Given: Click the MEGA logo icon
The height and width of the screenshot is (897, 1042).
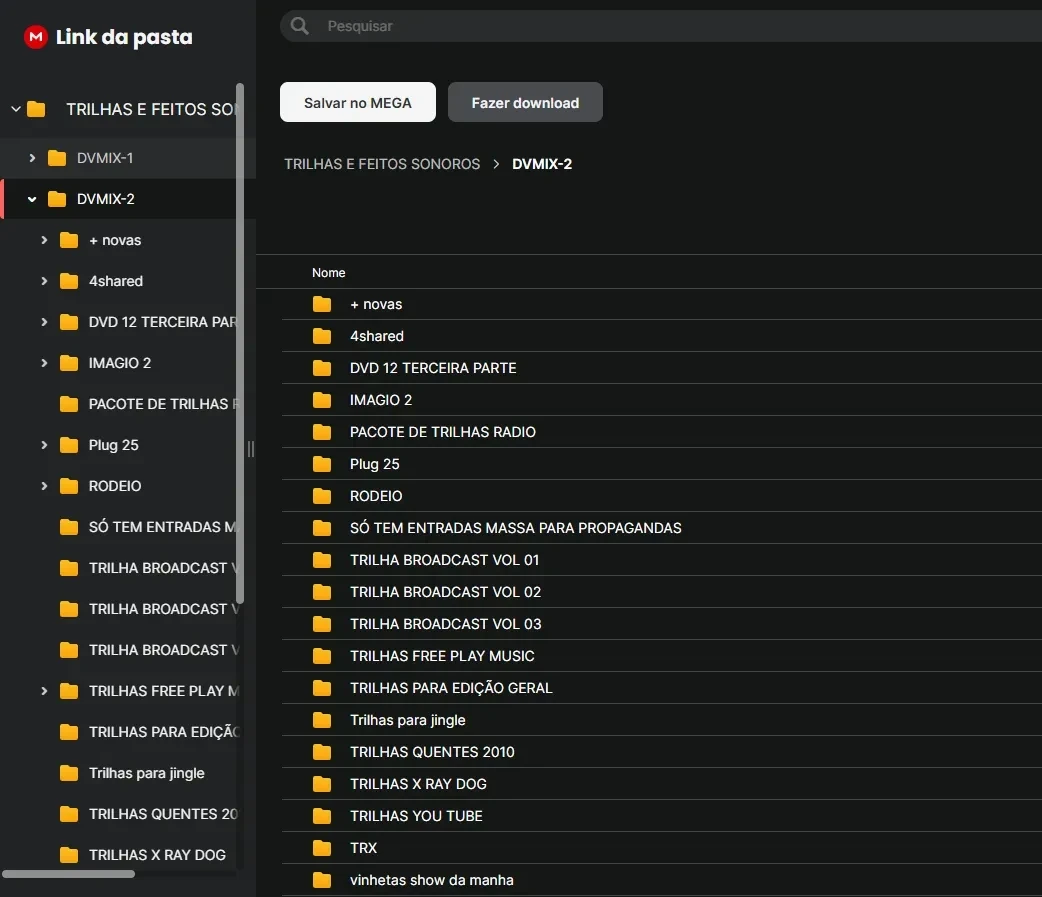Looking at the screenshot, I should 36,37.
